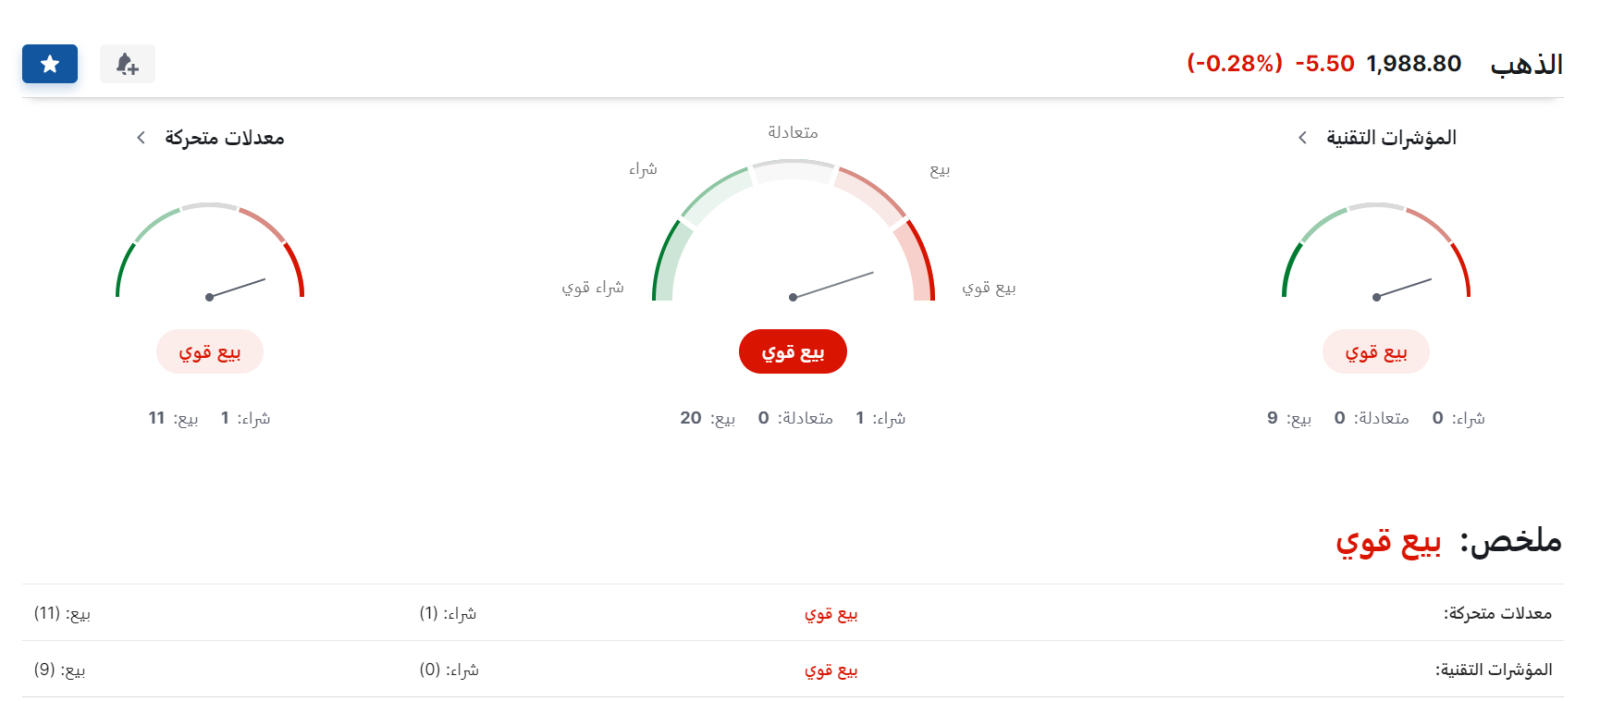Click the center red بيع قوي badge

[793, 352]
